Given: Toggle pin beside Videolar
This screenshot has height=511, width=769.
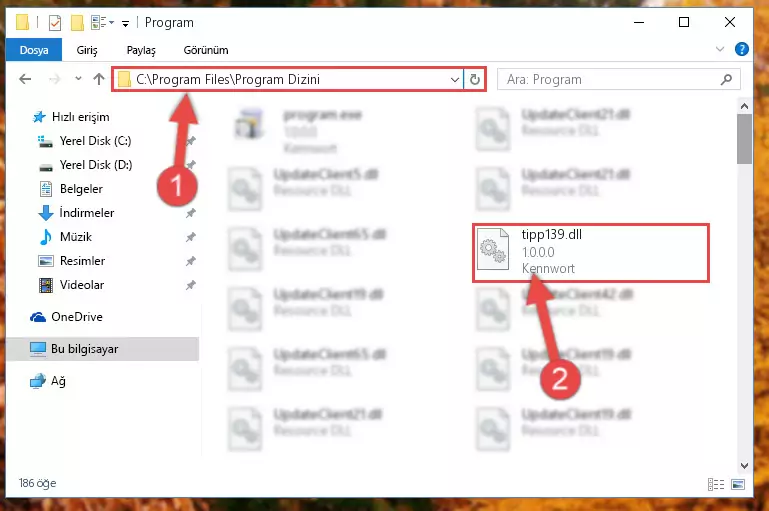Looking at the screenshot, I should 190,285.
